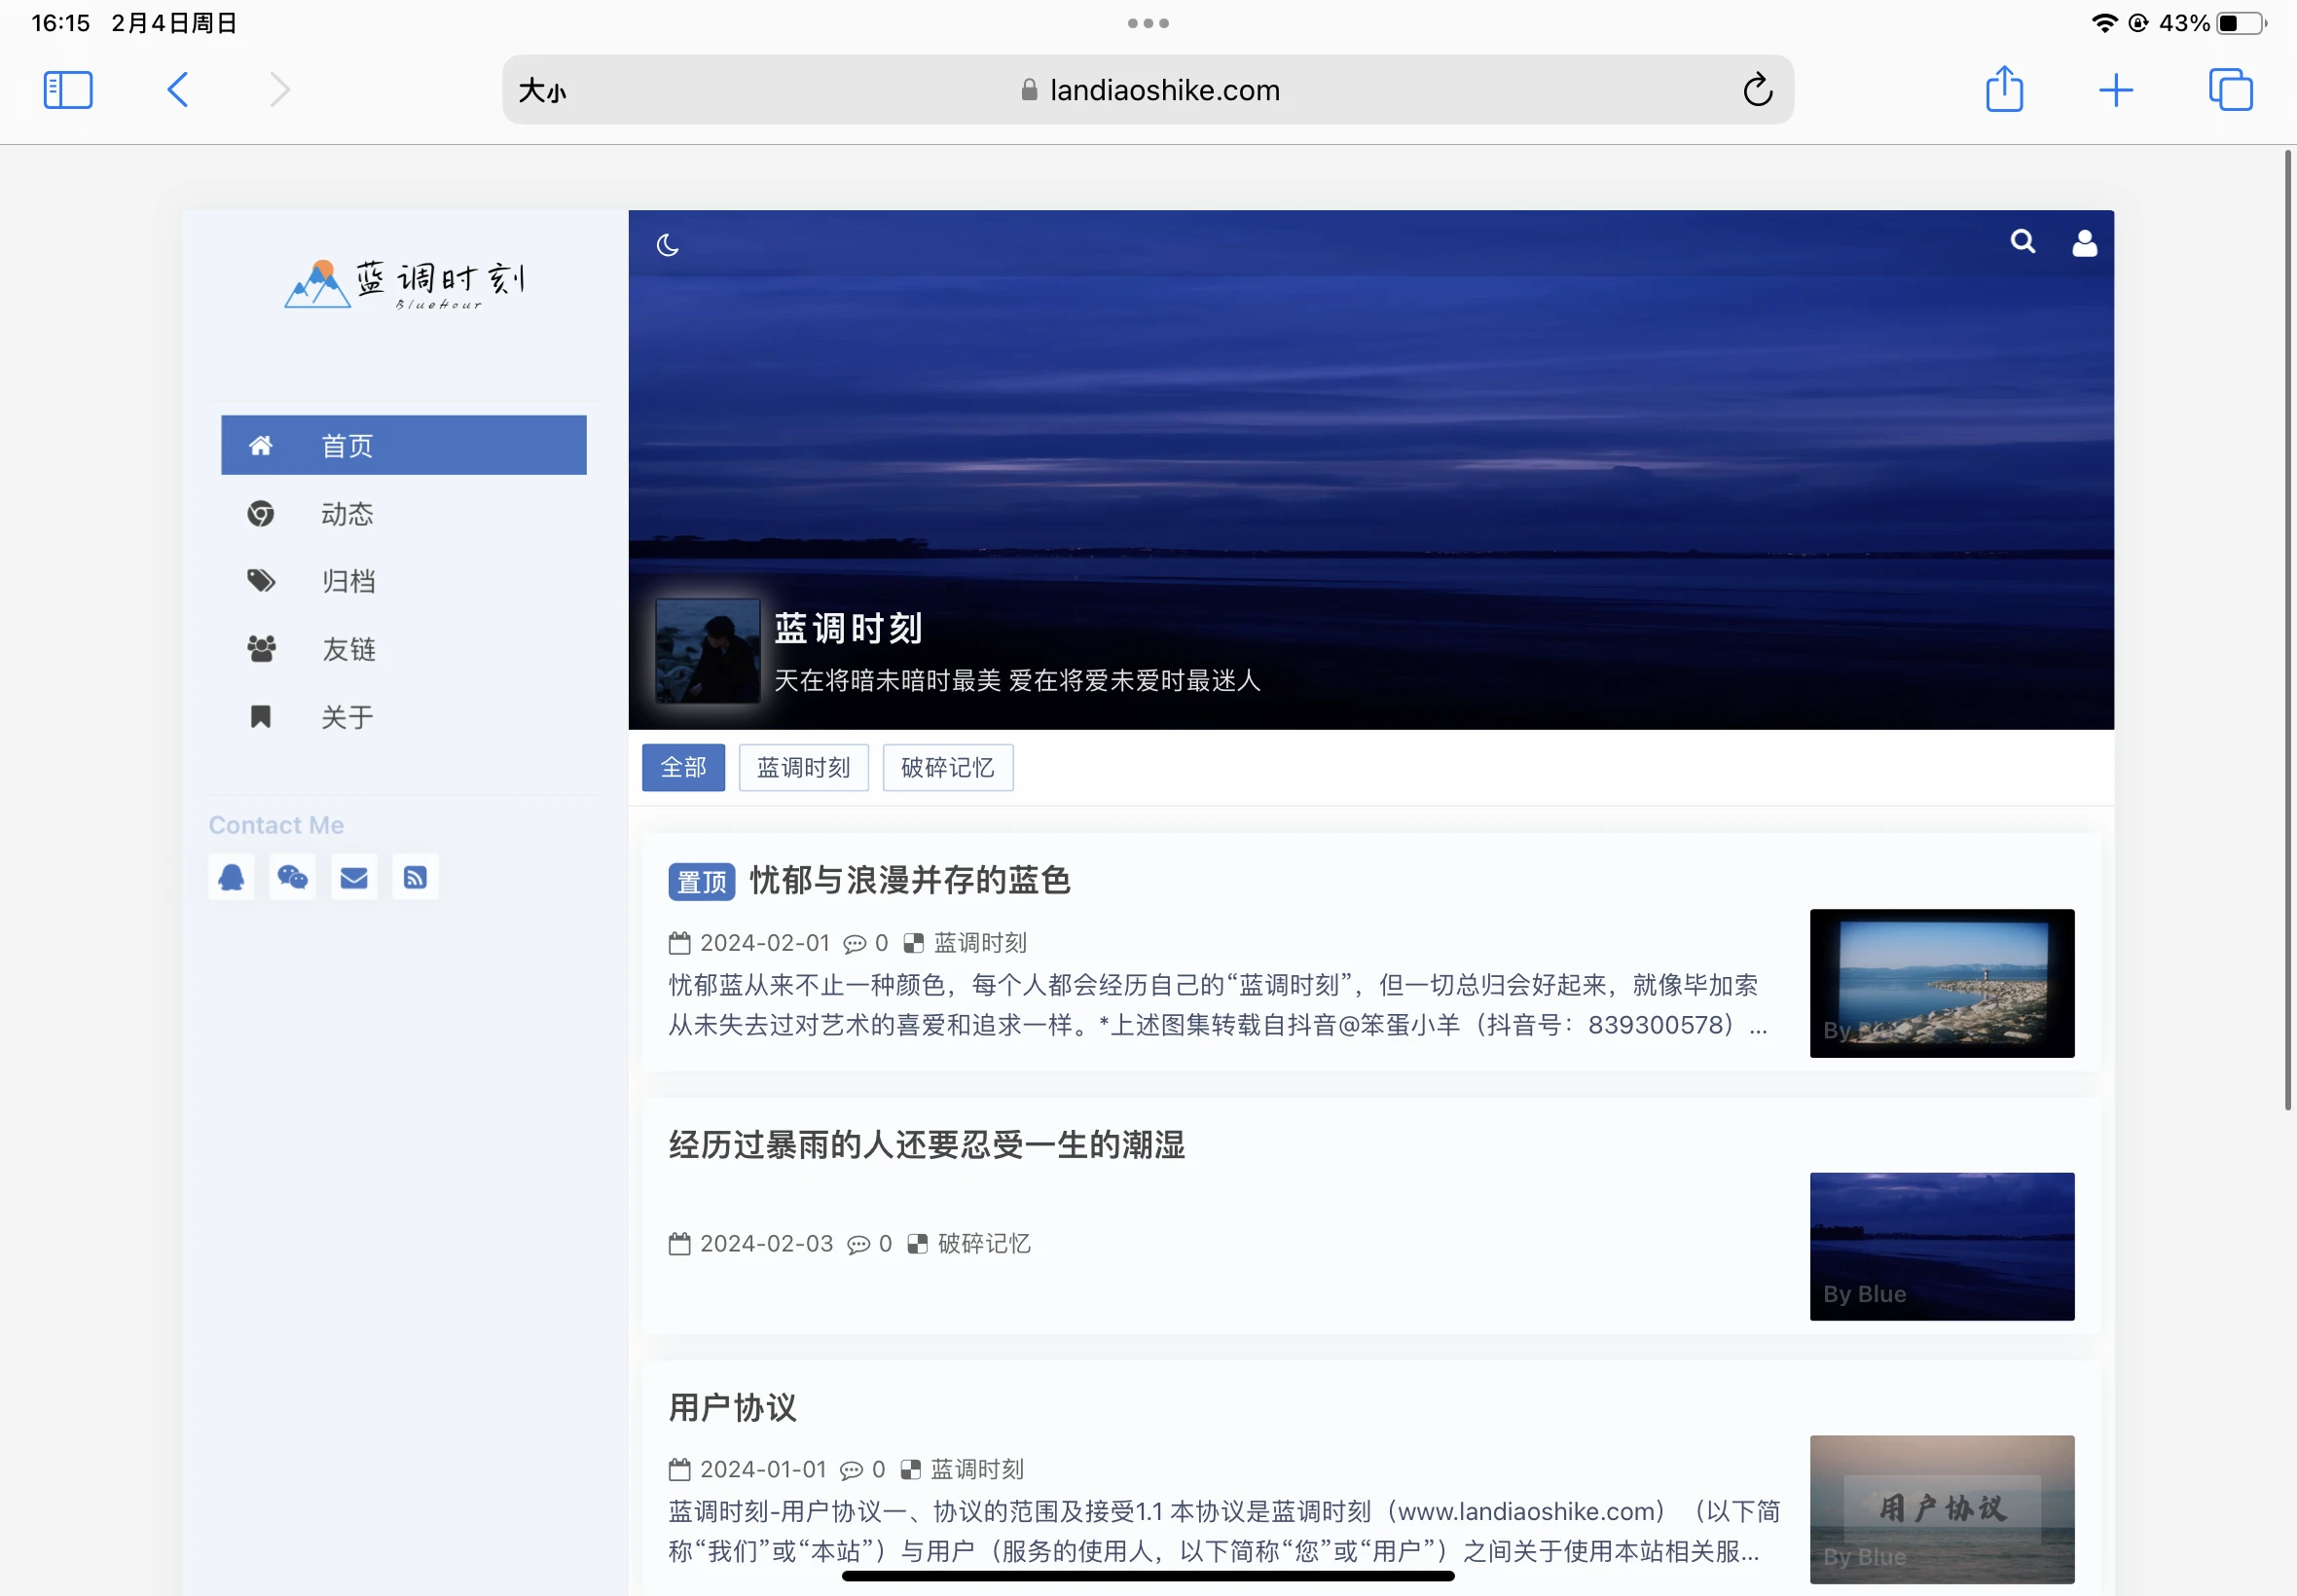Open post 经历过暴雨的人还要忍受一生的潮湿
The width and height of the screenshot is (2297, 1596).
click(926, 1144)
